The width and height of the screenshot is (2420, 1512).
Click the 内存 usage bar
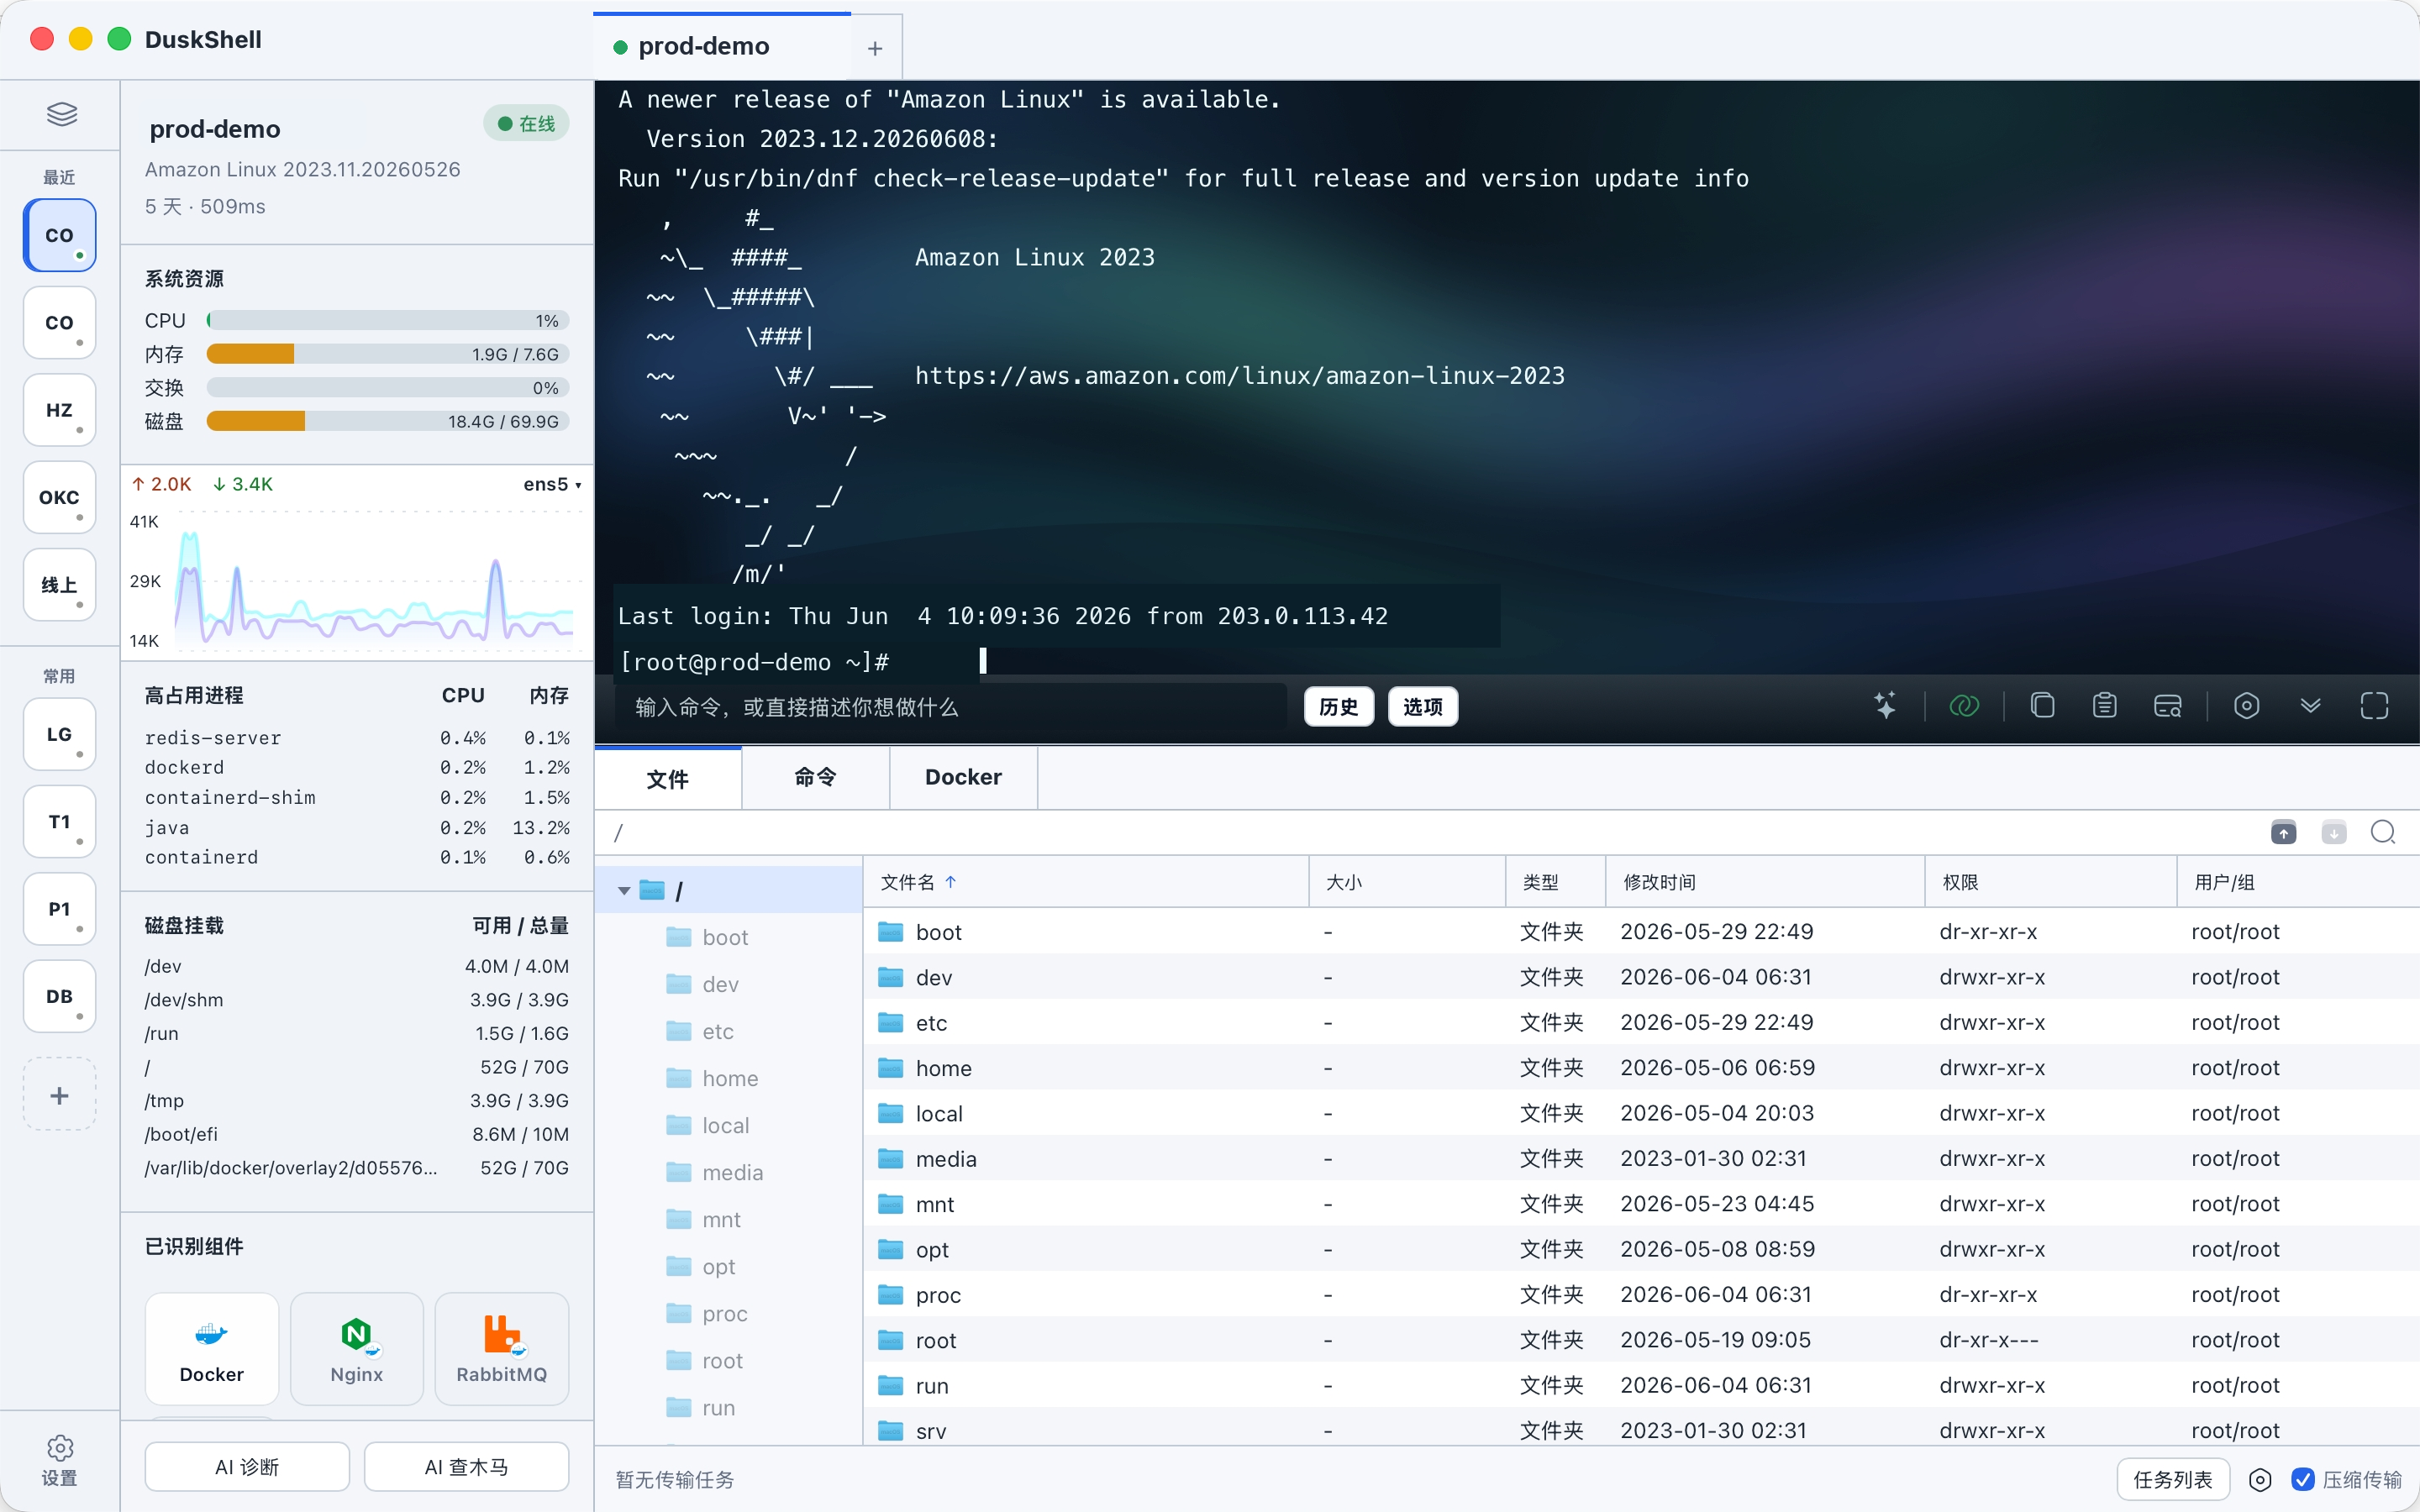(388, 354)
